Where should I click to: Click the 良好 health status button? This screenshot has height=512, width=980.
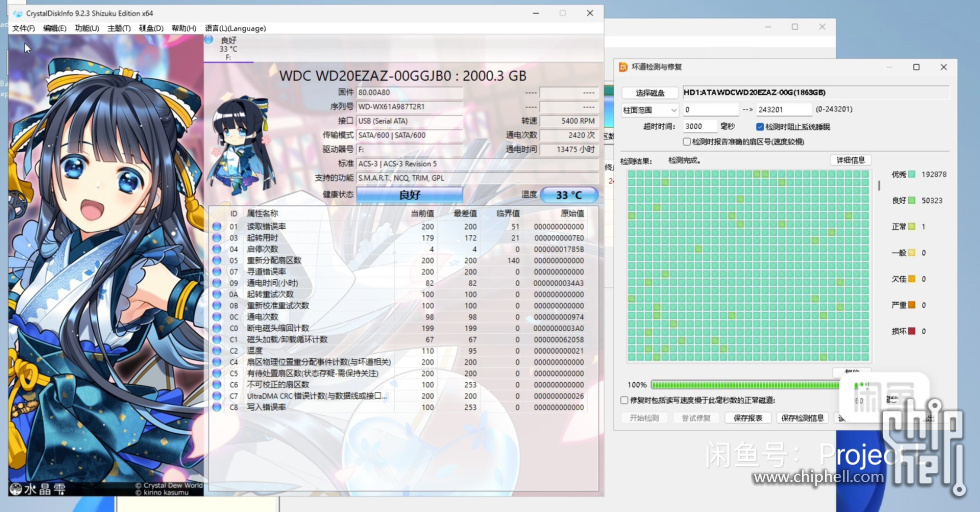(409, 195)
